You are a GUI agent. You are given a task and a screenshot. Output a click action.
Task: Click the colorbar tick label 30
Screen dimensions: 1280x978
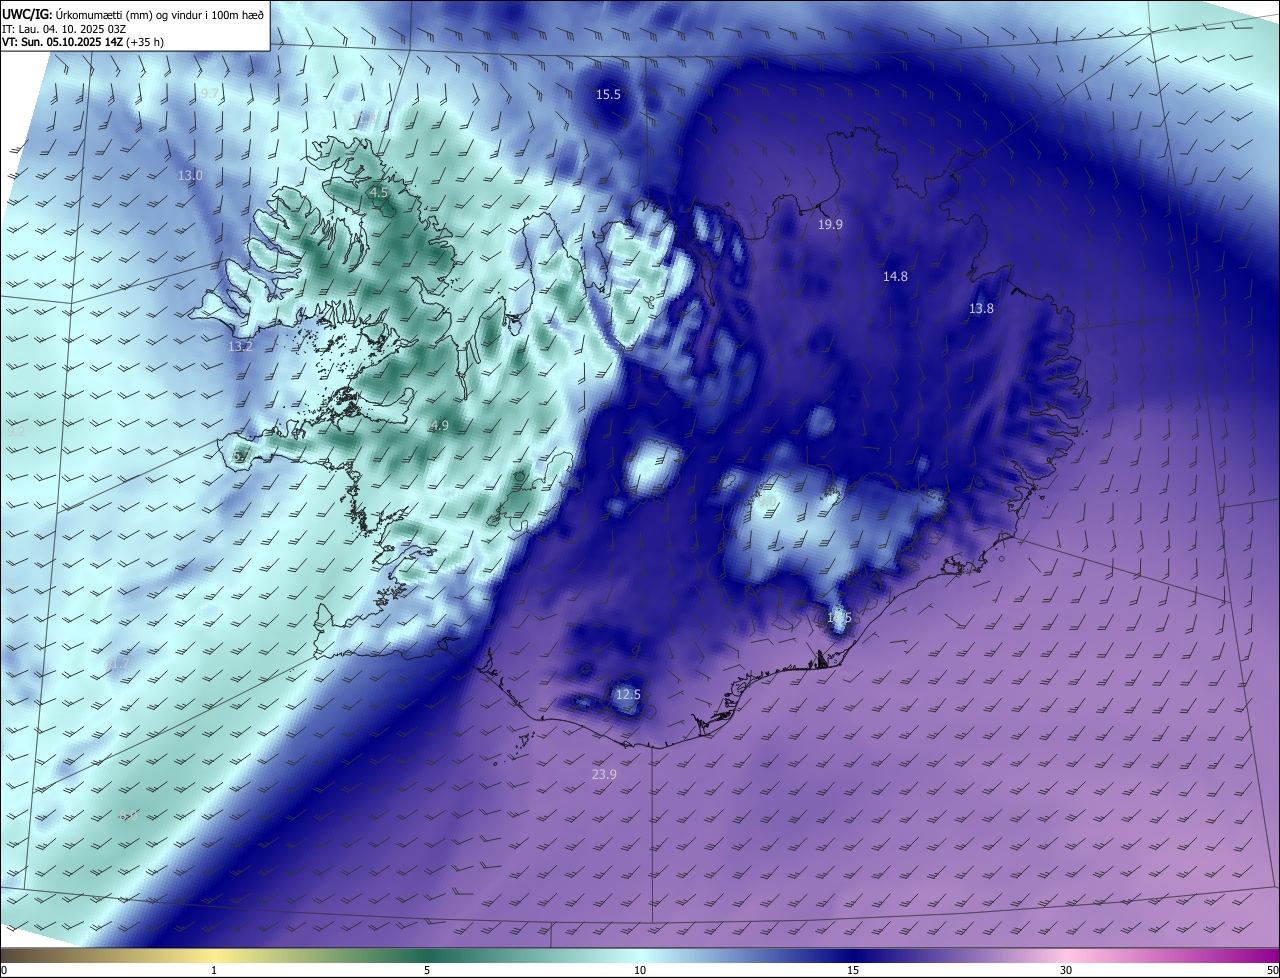1066,970
